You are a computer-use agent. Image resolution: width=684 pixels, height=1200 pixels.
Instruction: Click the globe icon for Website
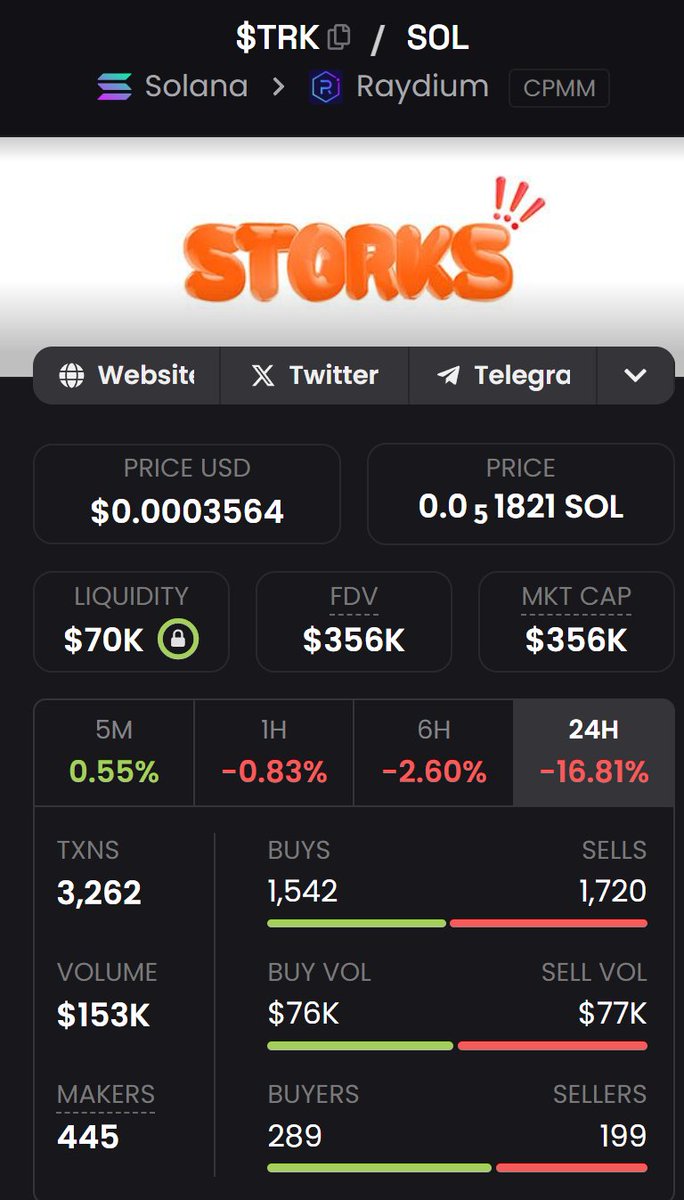point(71,376)
